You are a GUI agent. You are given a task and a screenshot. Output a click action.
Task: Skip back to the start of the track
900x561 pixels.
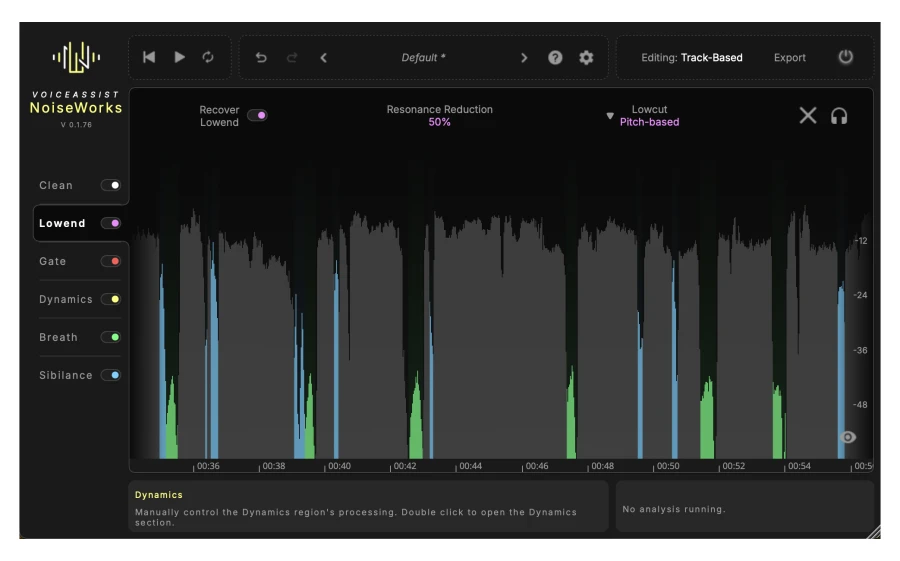[149, 57]
